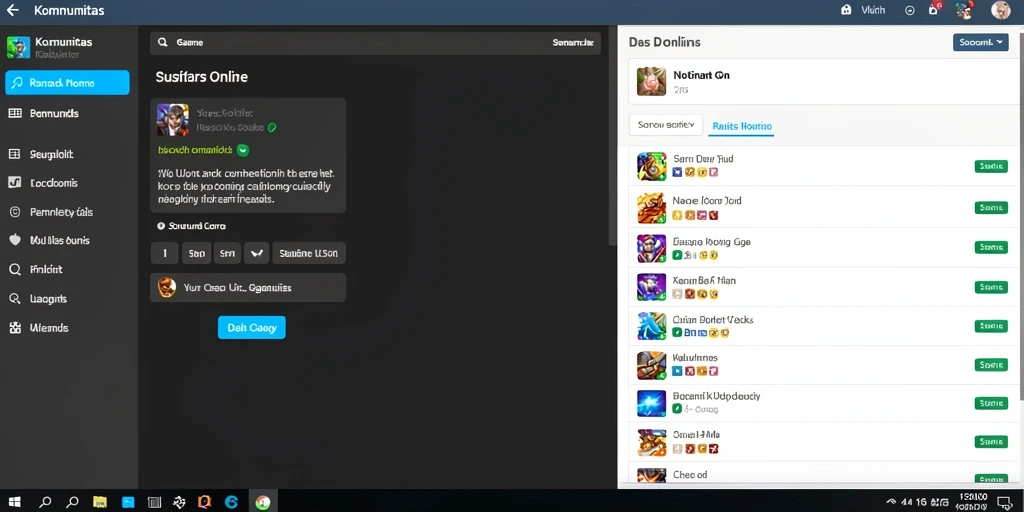The height and width of the screenshot is (512, 1024).
Task: Open the profile avatar at top right
Action: pos(1000,10)
